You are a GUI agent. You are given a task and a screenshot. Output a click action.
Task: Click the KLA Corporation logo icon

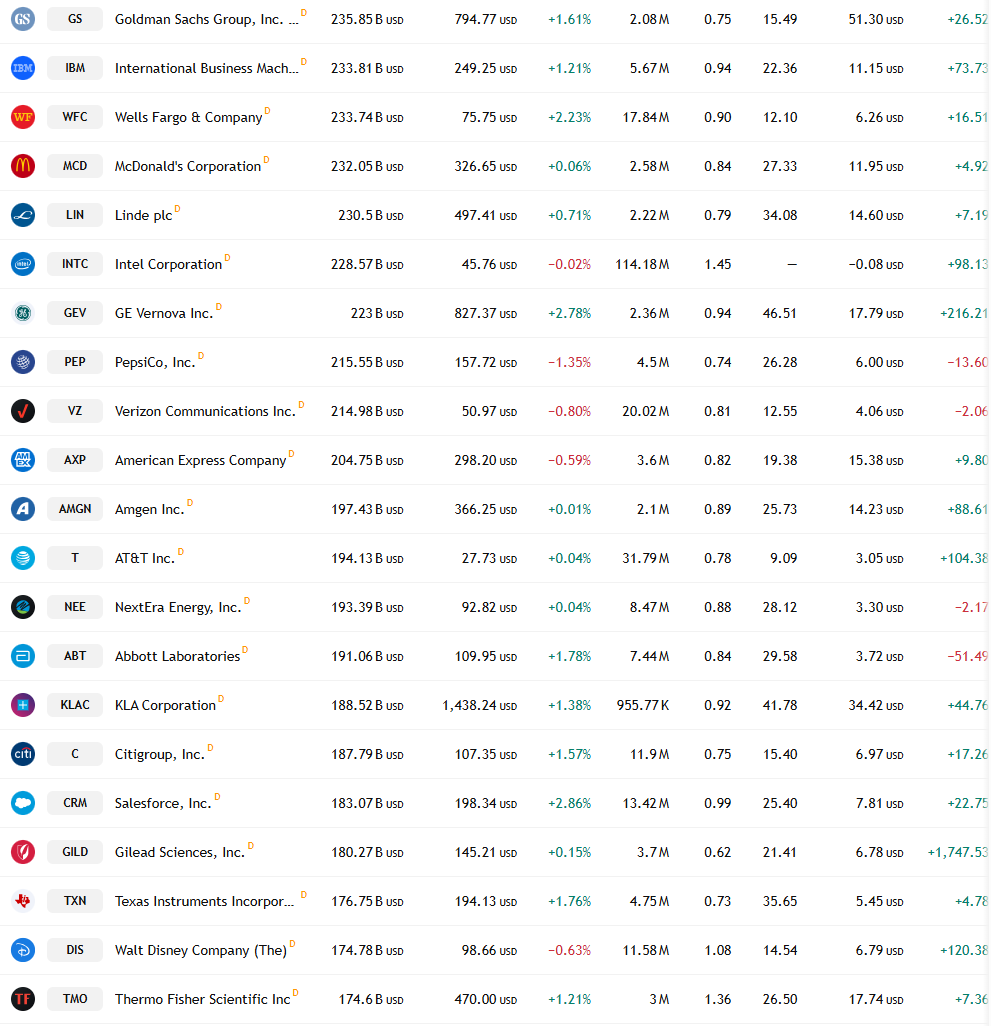pos(23,705)
